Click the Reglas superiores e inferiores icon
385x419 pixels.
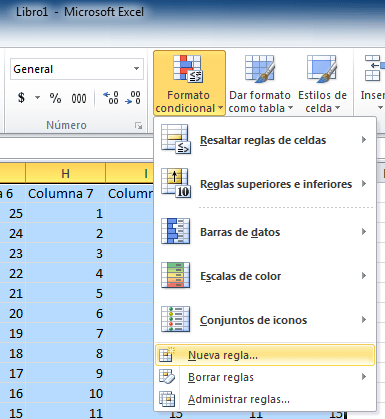coord(175,183)
